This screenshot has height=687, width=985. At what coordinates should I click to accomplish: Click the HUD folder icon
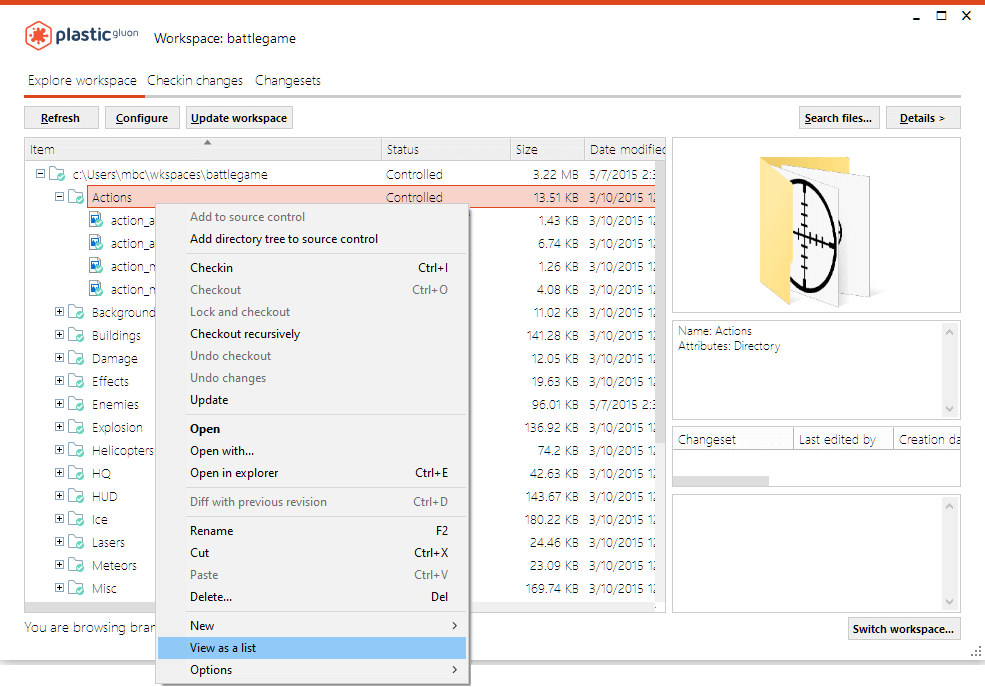(76, 496)
